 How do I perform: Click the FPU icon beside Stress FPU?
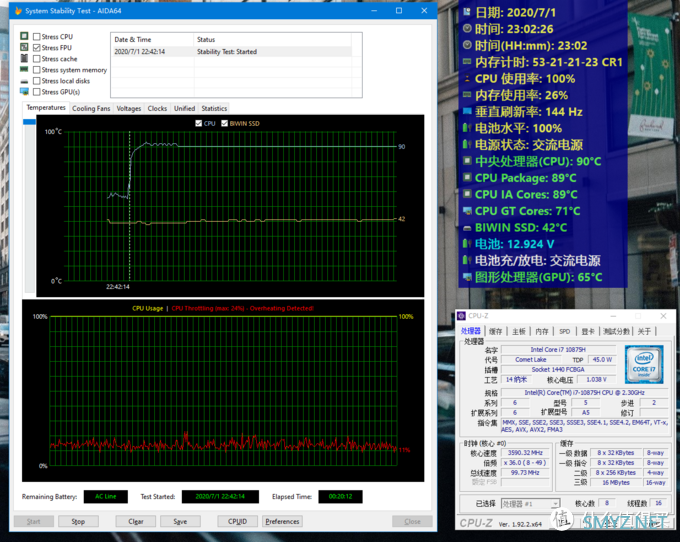click(x=24, y=48)
